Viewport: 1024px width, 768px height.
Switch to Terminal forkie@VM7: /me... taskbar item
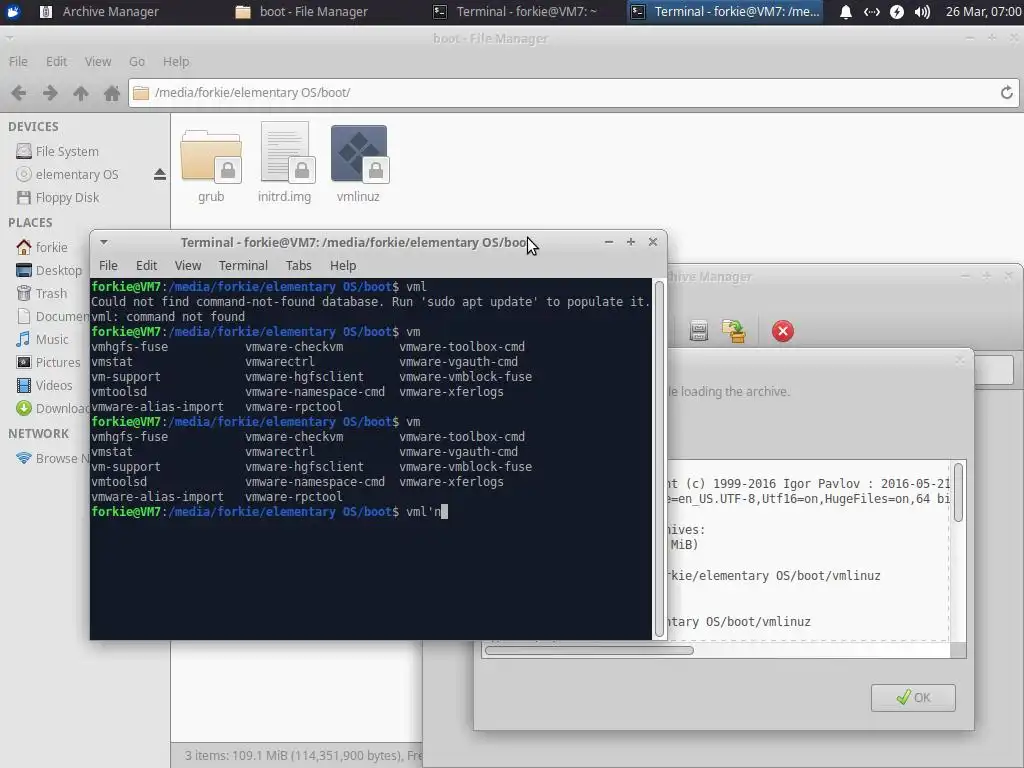click(x=726, y=12)
